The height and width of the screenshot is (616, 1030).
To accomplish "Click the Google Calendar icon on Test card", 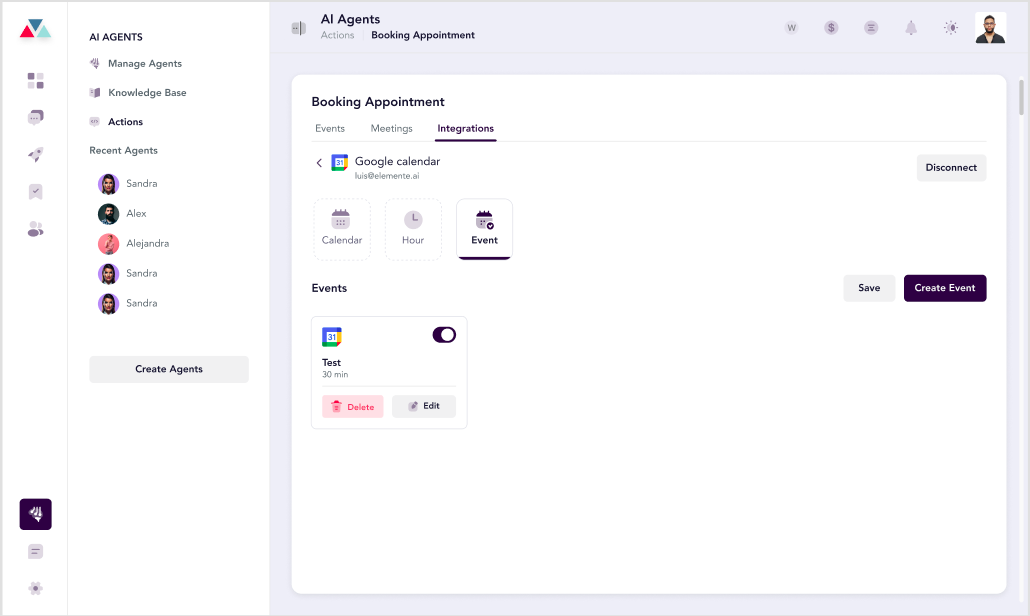I will 332,337.
